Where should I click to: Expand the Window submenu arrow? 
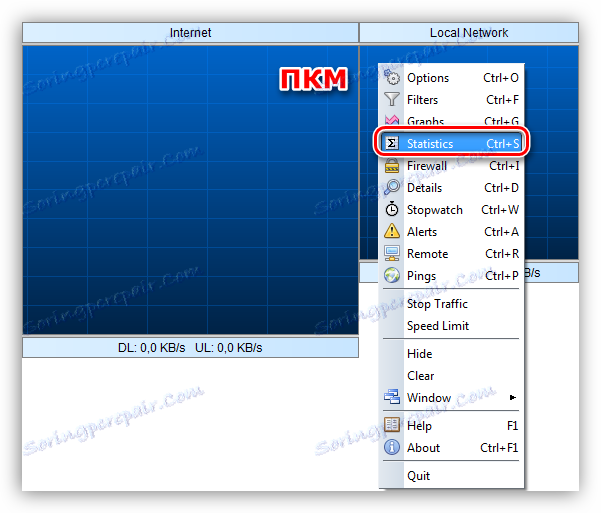click(512, 397)
